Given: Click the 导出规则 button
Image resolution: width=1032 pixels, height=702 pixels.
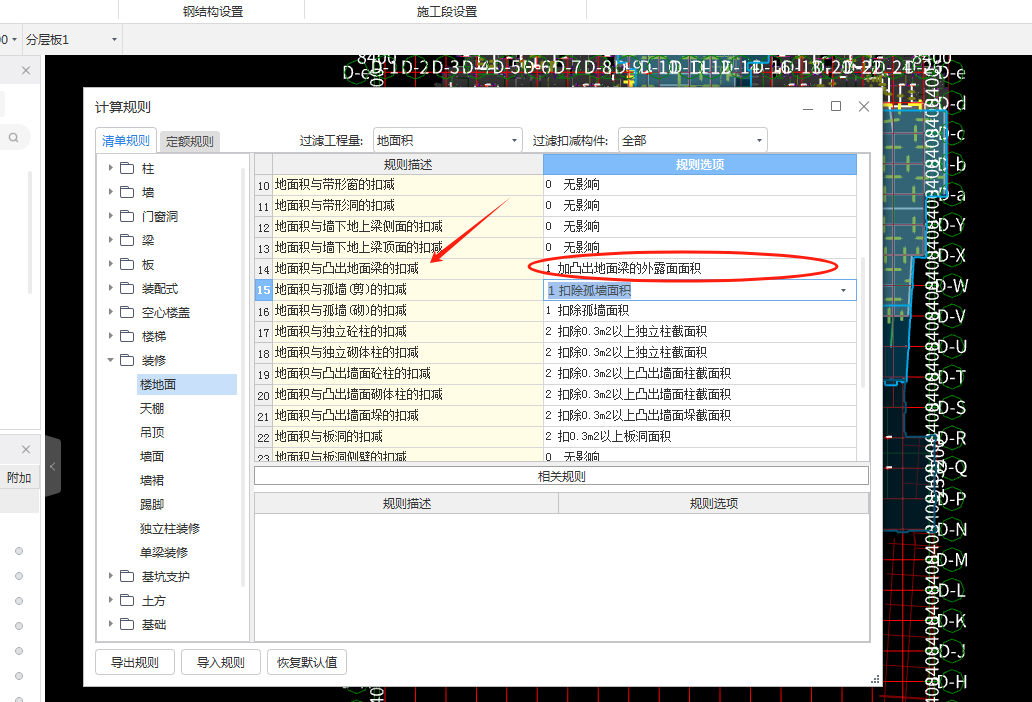Looking at the screenshot, I should [x=135, y=662].
